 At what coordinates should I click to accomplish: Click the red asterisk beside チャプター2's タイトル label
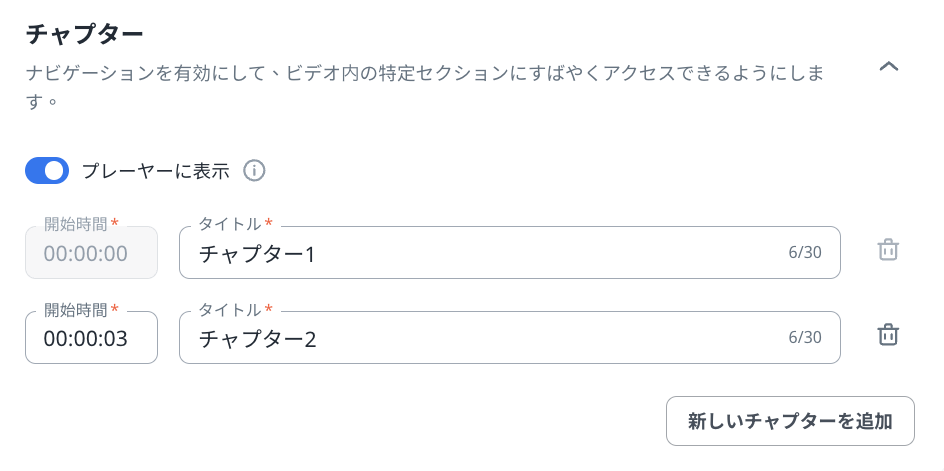click(x=269, y=309)
